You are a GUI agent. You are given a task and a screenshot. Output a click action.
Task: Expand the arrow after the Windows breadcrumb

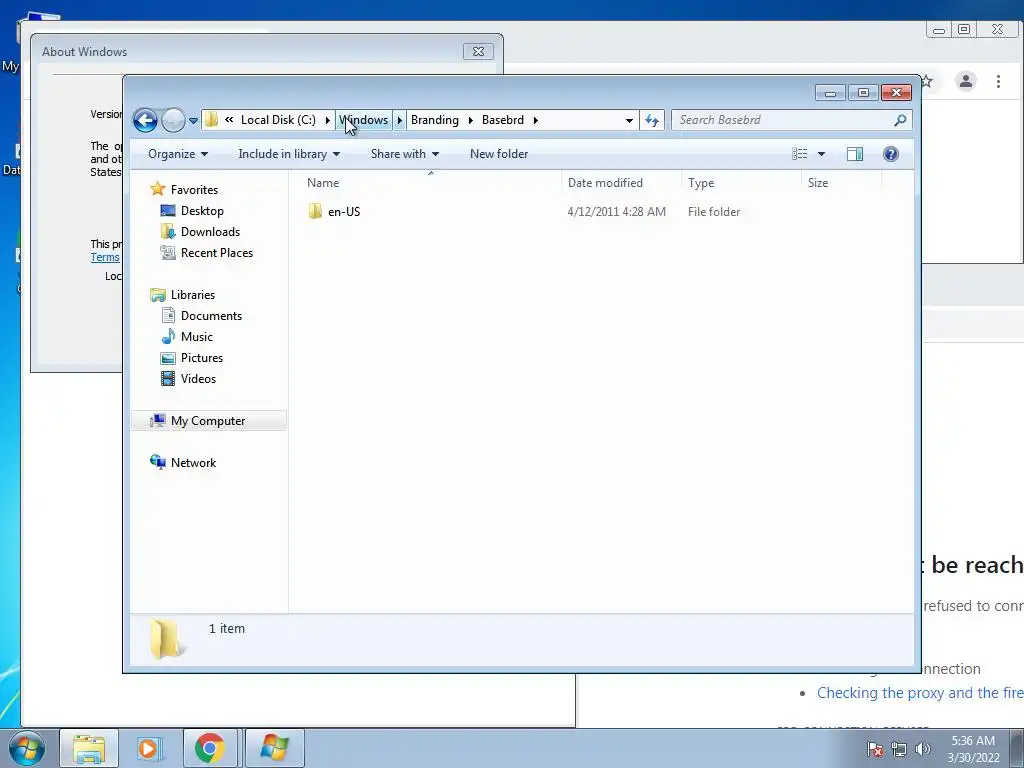point(400,120)
